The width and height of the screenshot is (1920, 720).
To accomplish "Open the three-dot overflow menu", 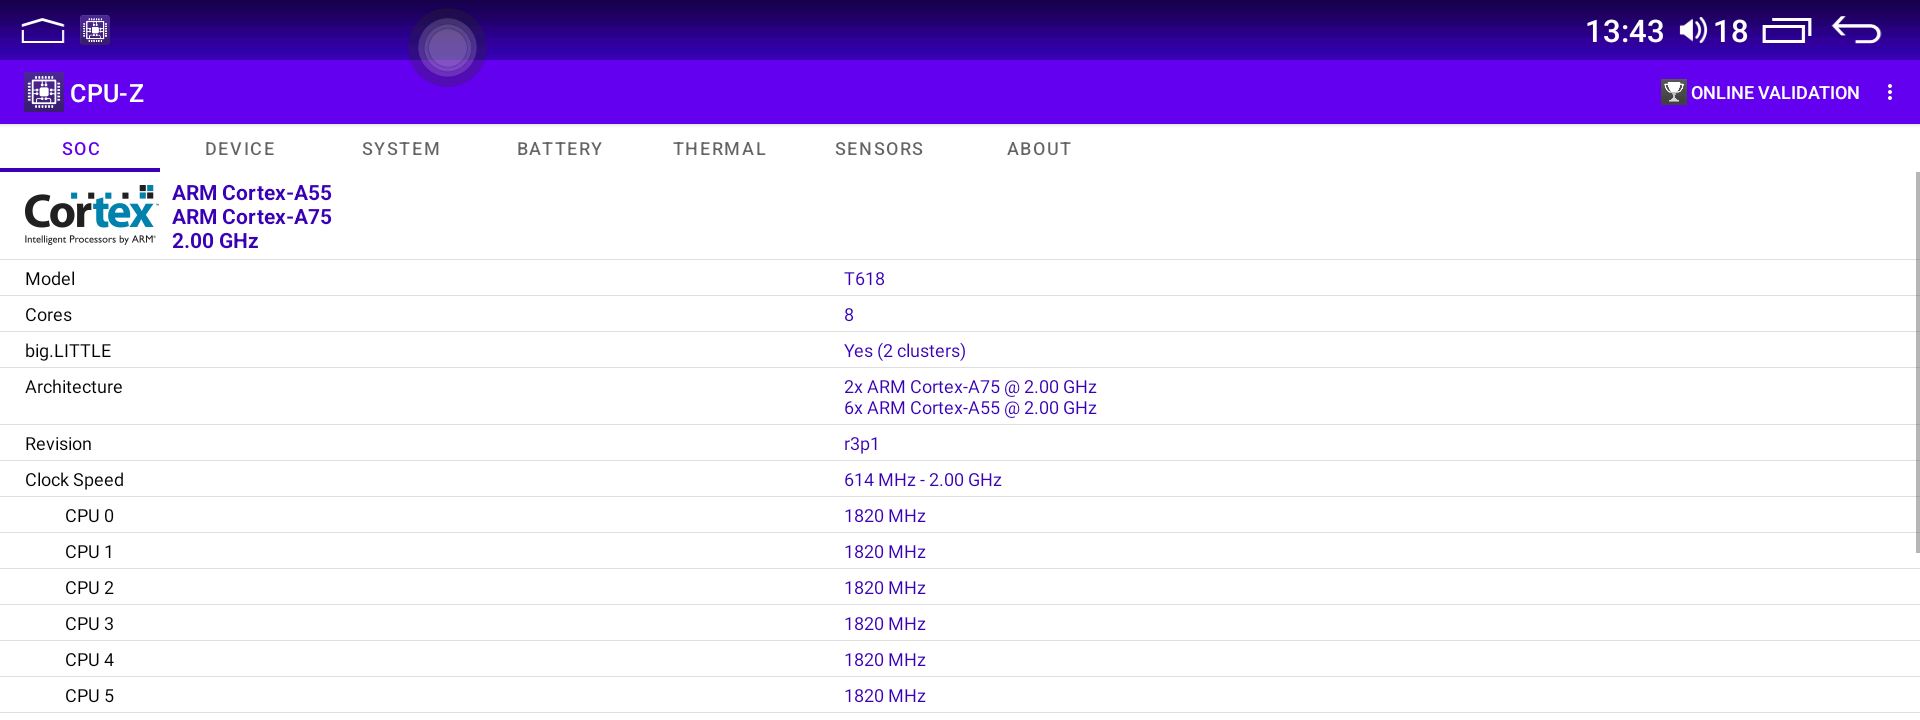I will (x=1889, y=92).
